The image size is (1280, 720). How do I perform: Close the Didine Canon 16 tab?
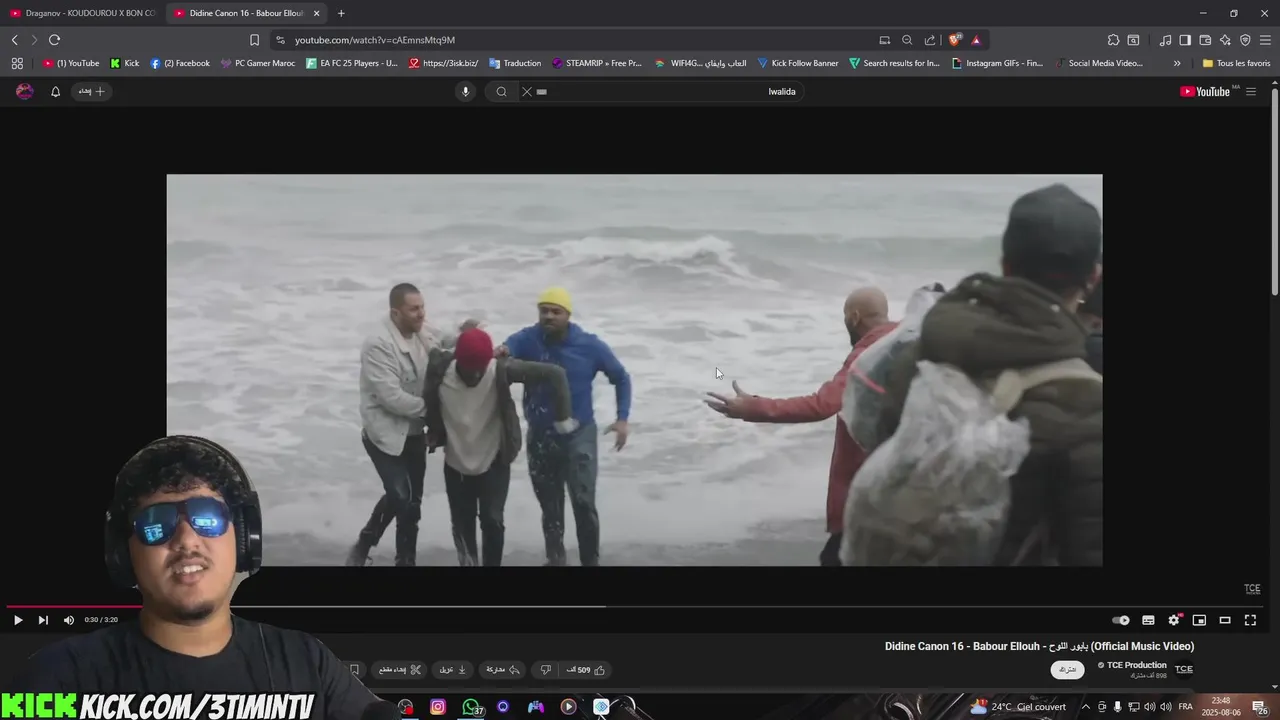[317, 13]
